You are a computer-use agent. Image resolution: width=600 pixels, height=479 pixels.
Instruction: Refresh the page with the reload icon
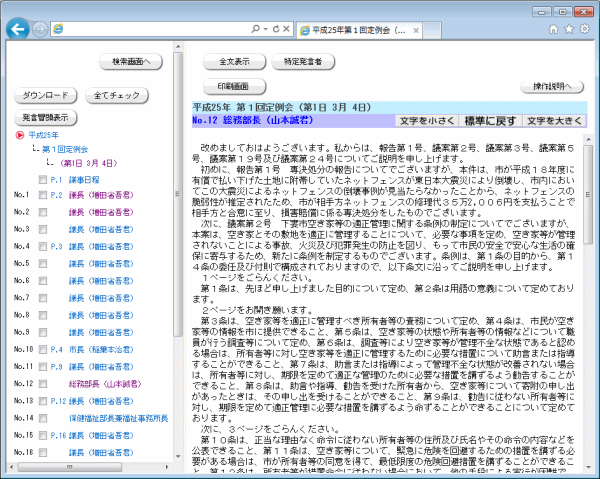pyautogui.click(x=276, y=29)
